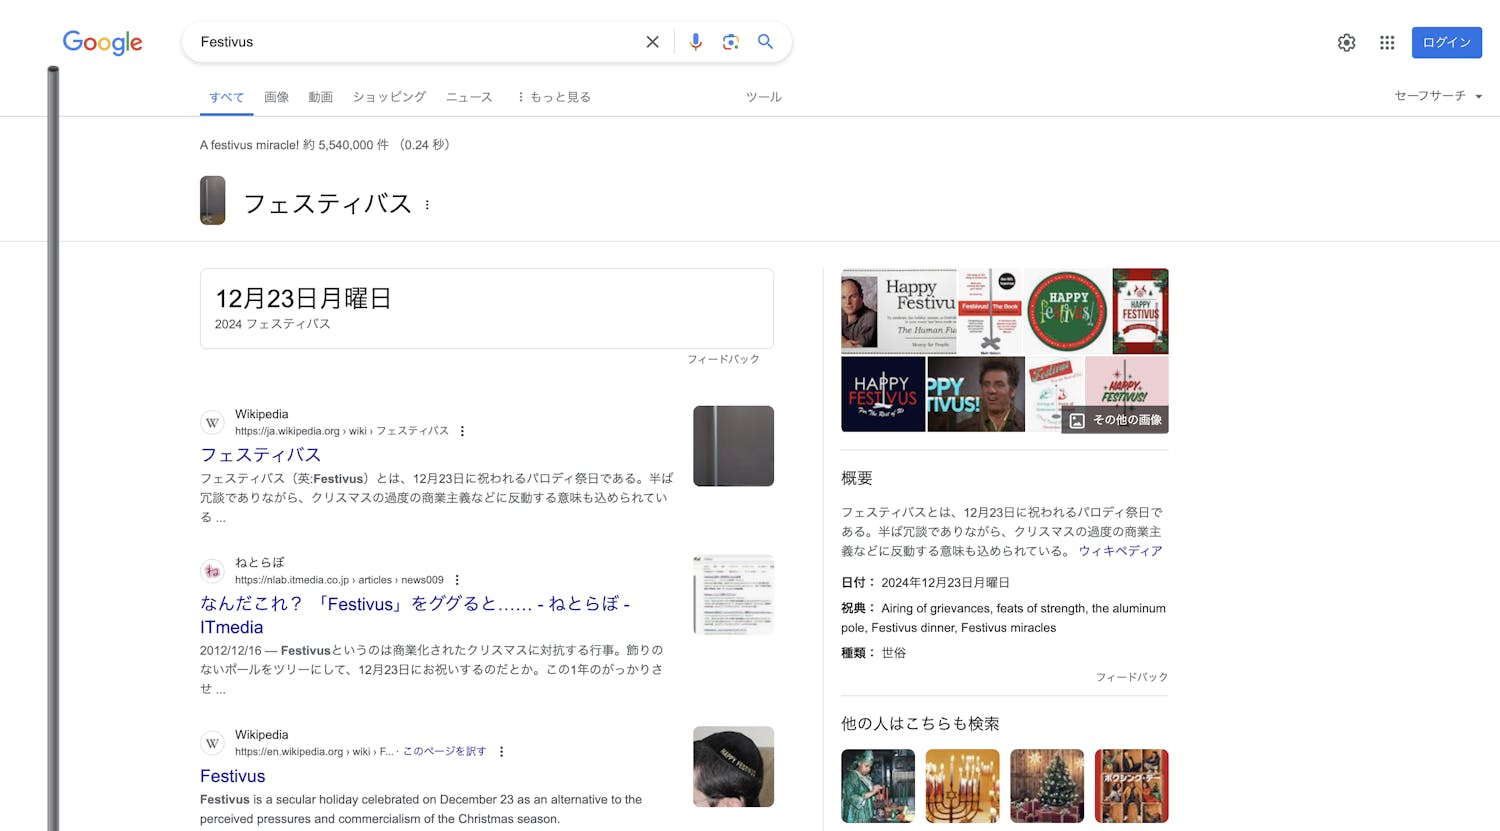Open options for nlab.itmedia.co.jp result
This screenshot has height=831, width=1500.
457,580
